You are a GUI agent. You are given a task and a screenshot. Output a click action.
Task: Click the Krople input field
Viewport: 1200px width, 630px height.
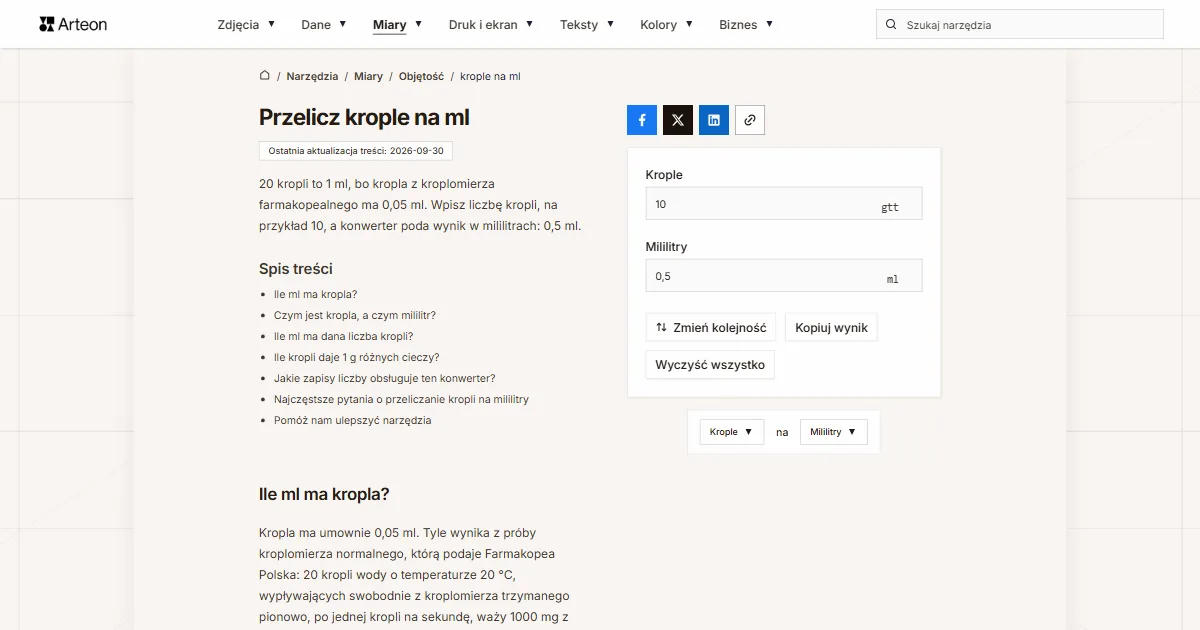coord(784,204)
